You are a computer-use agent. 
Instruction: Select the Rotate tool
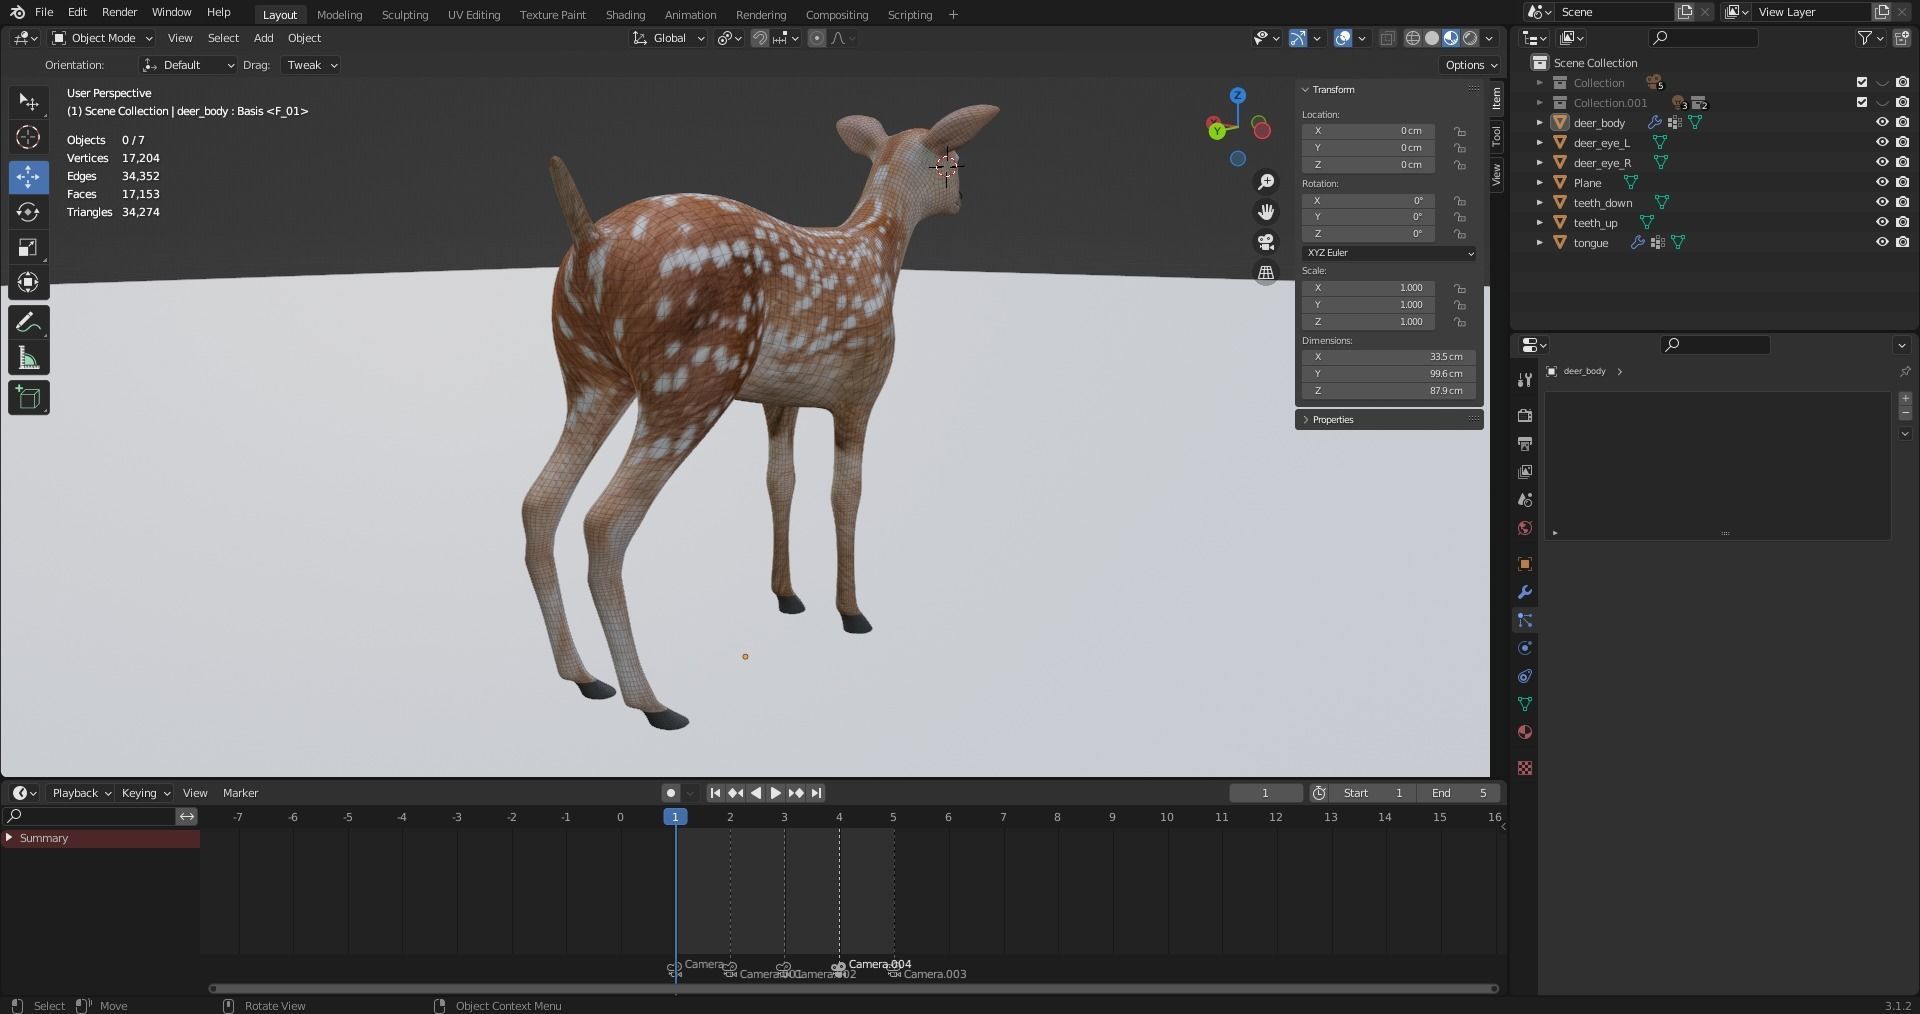[x=28, y=212]
